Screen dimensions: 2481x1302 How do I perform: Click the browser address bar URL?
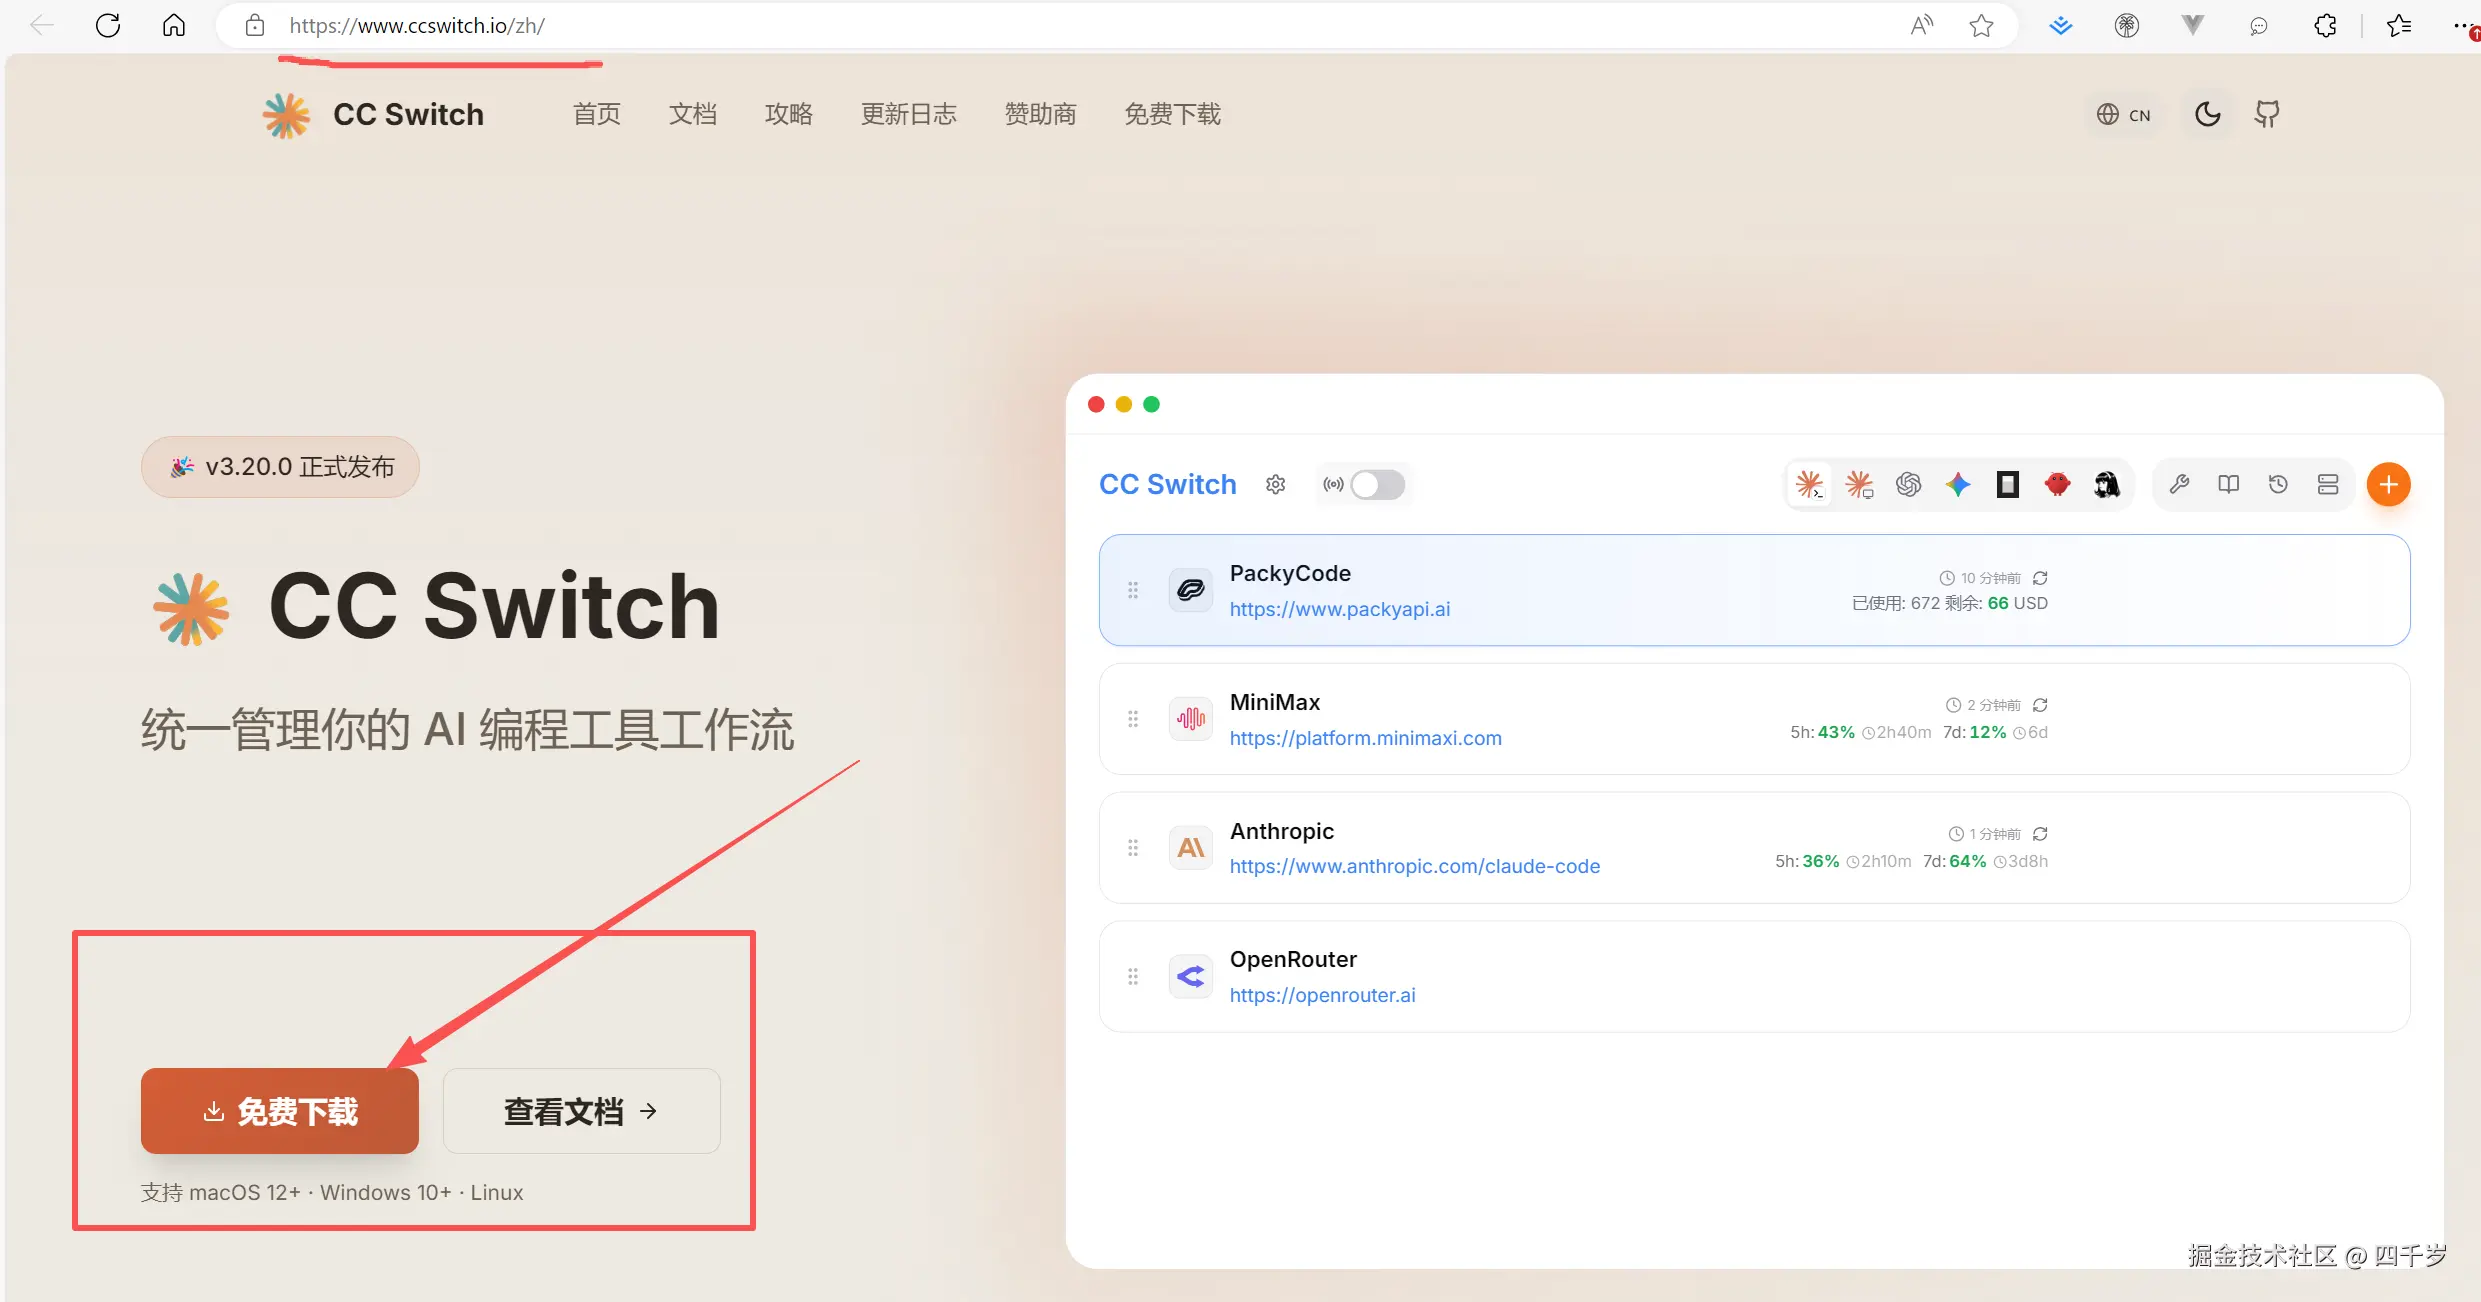[x=417, y=26]
